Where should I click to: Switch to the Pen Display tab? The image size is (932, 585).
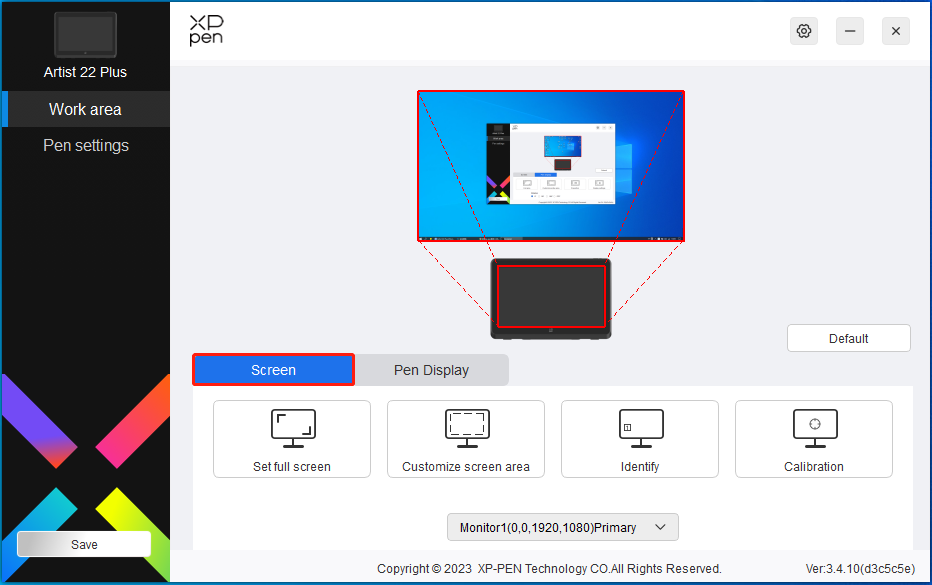(431, 370)
